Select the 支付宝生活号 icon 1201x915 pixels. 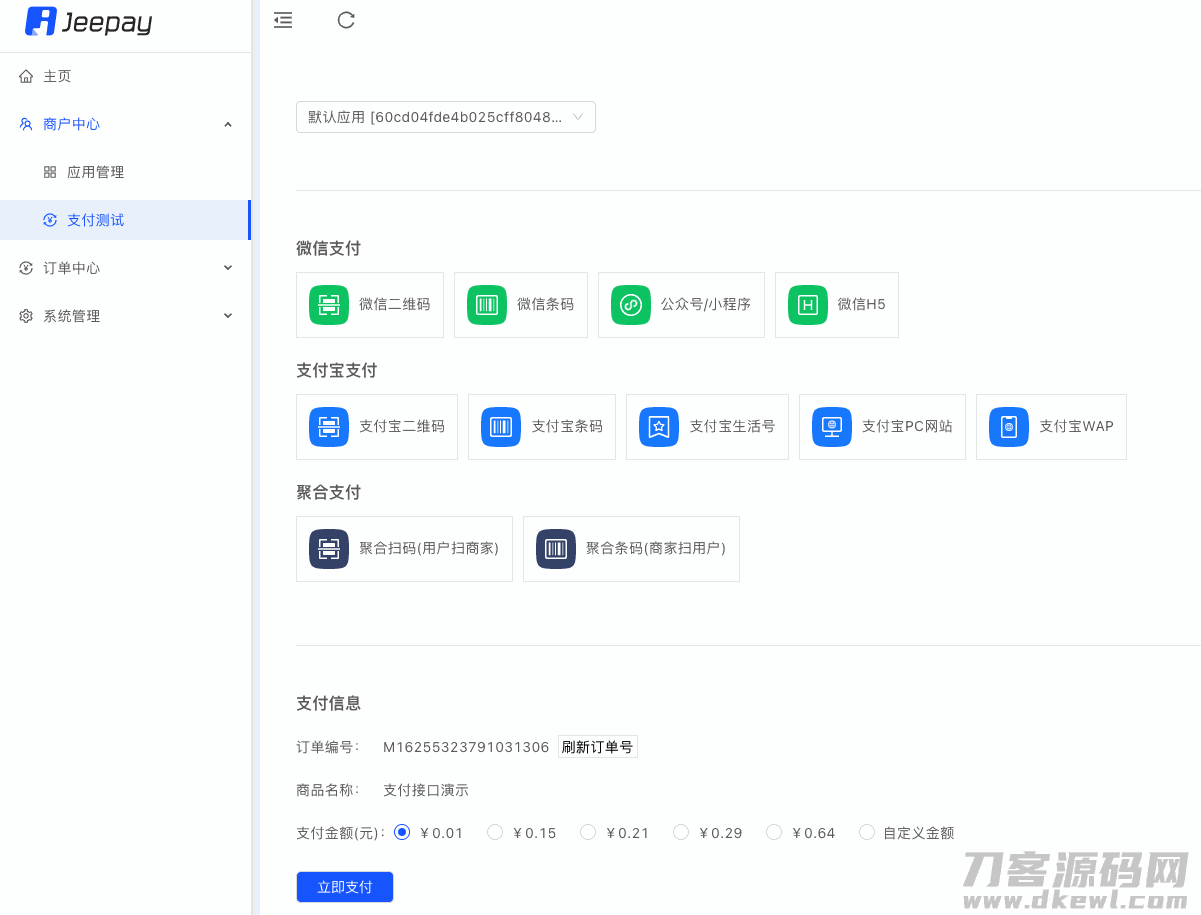[659, 427]
